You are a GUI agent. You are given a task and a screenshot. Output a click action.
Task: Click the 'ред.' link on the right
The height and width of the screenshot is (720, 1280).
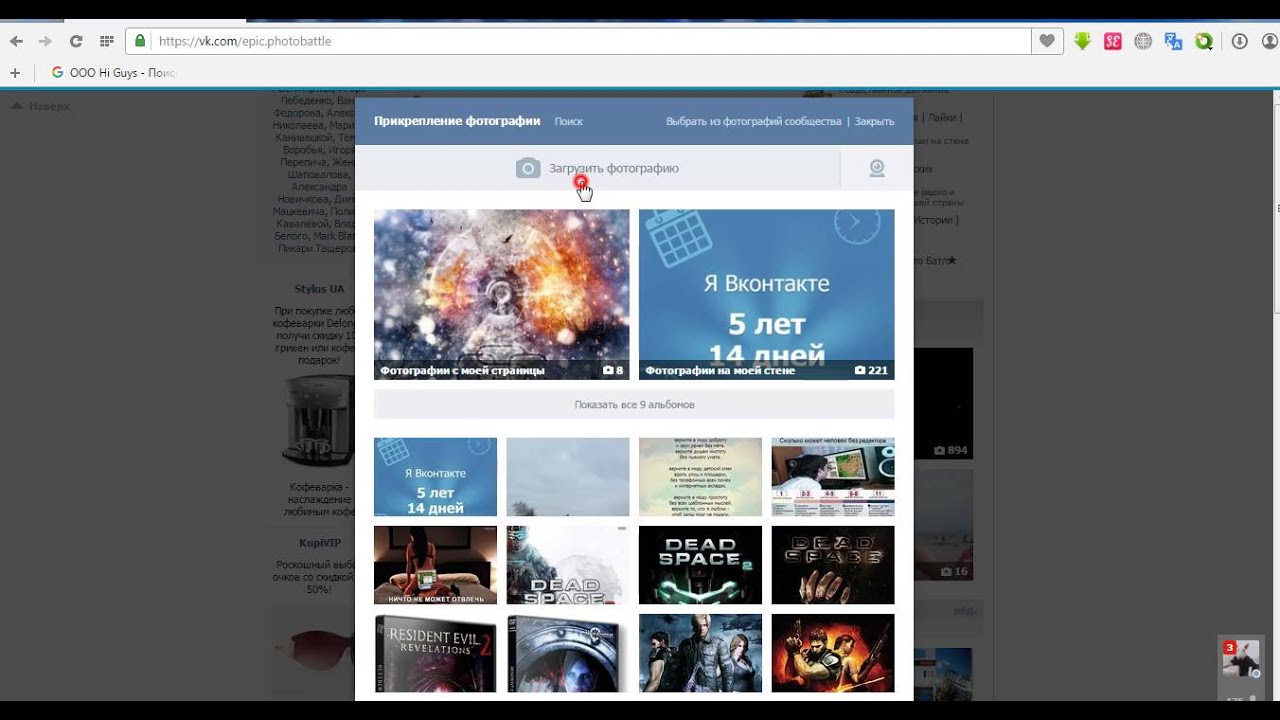964,610
